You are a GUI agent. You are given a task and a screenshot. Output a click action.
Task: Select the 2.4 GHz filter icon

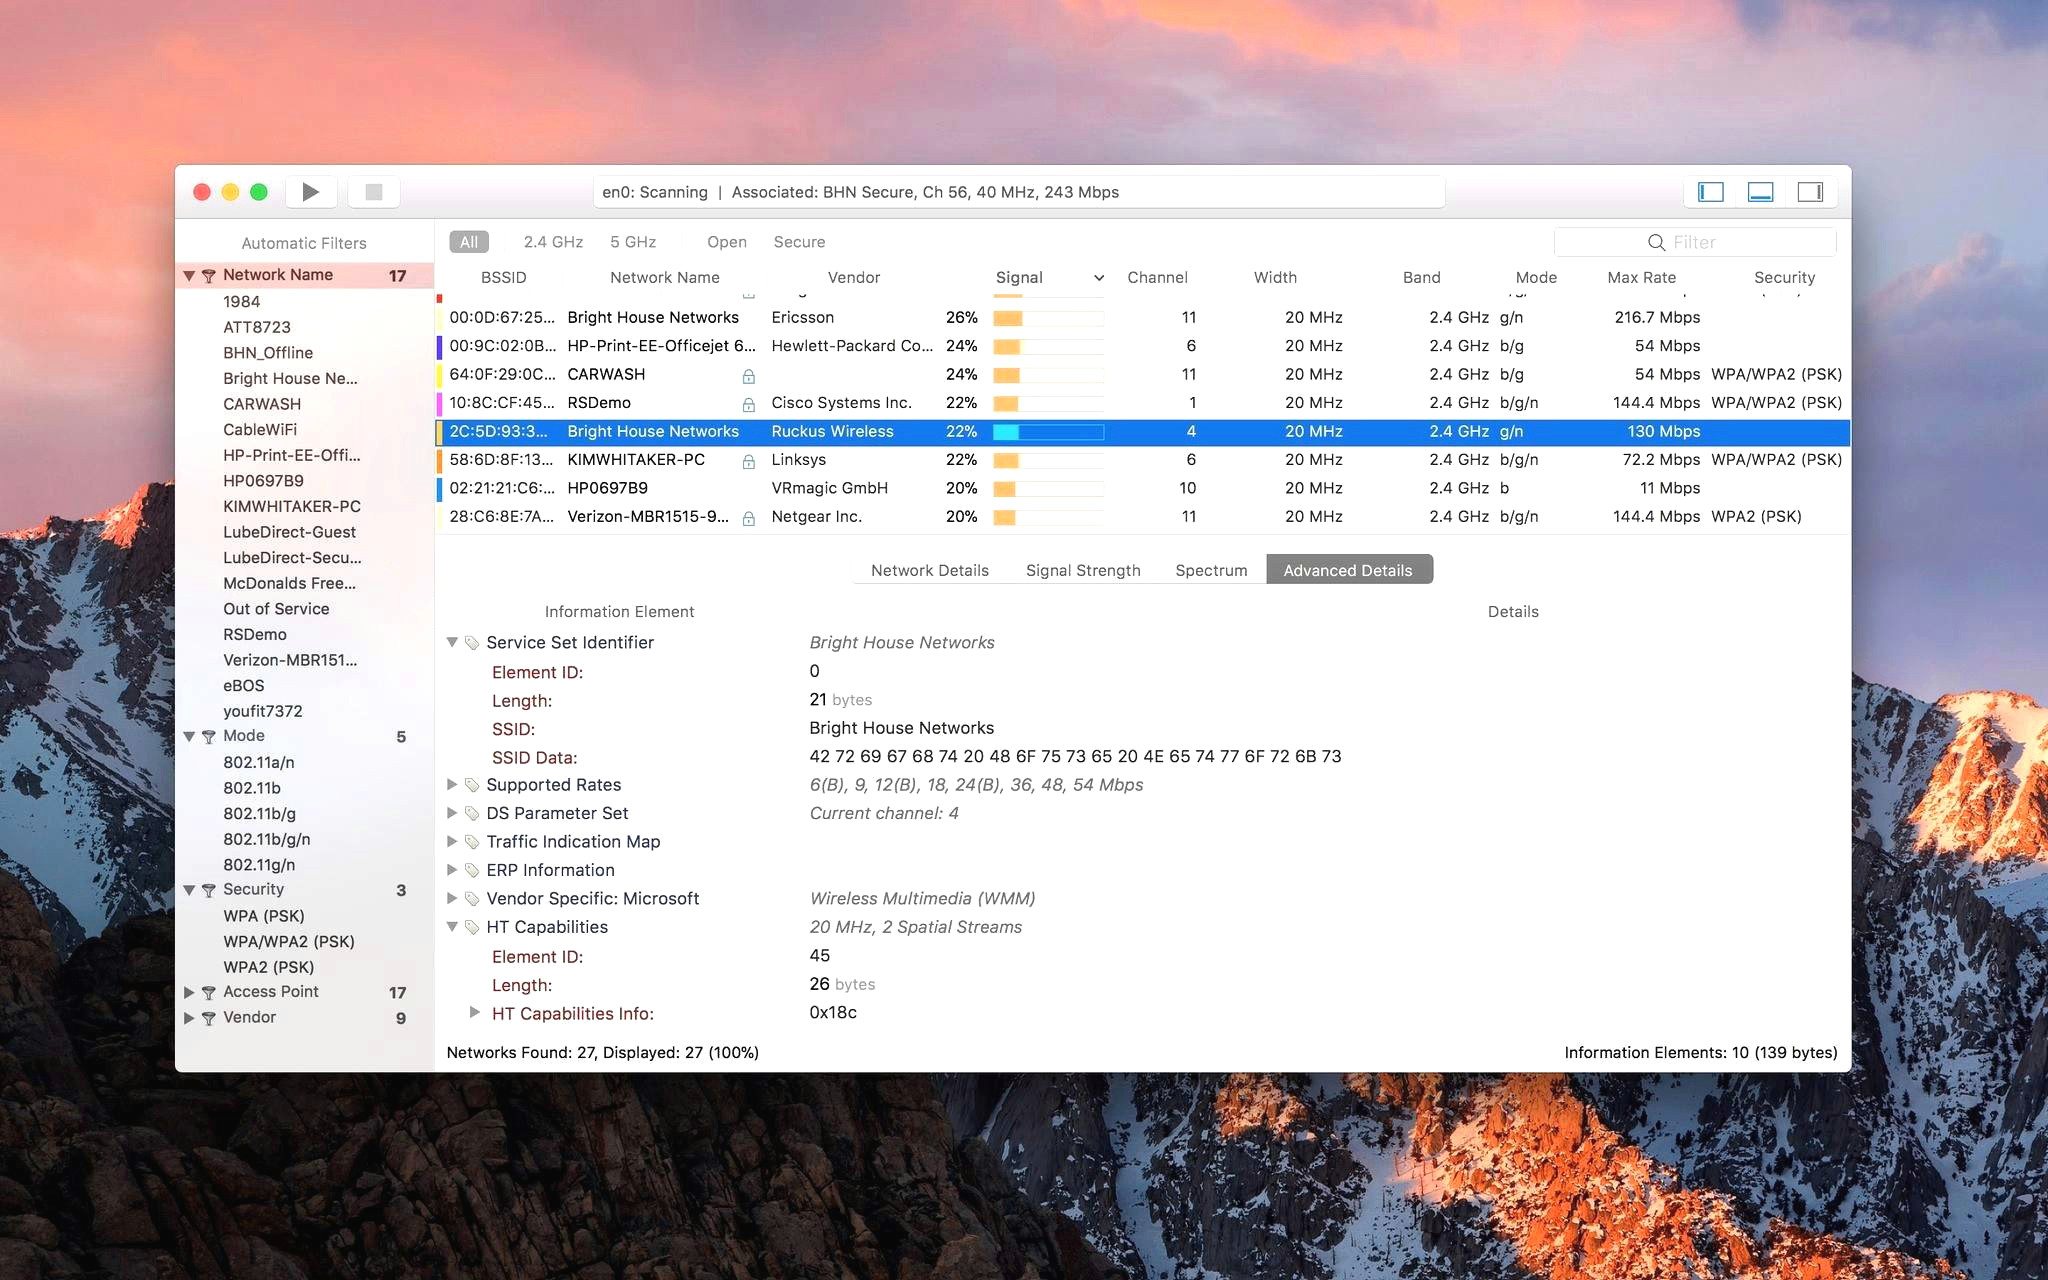(x=554, y=240)
